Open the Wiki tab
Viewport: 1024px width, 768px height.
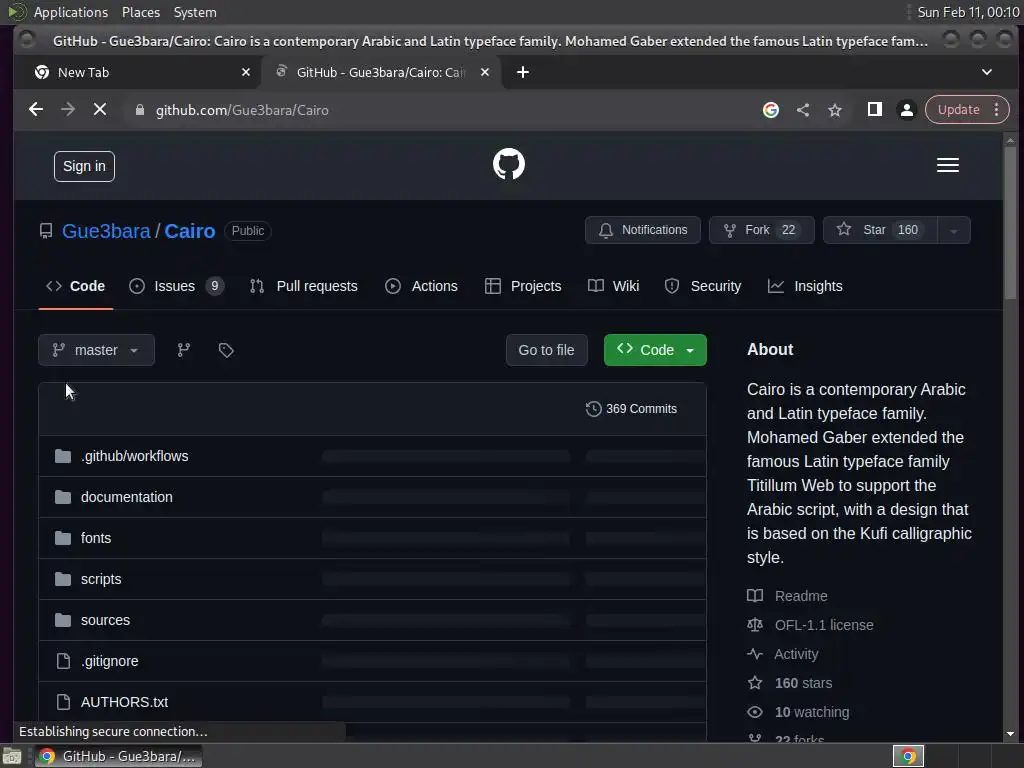[613, 286]
